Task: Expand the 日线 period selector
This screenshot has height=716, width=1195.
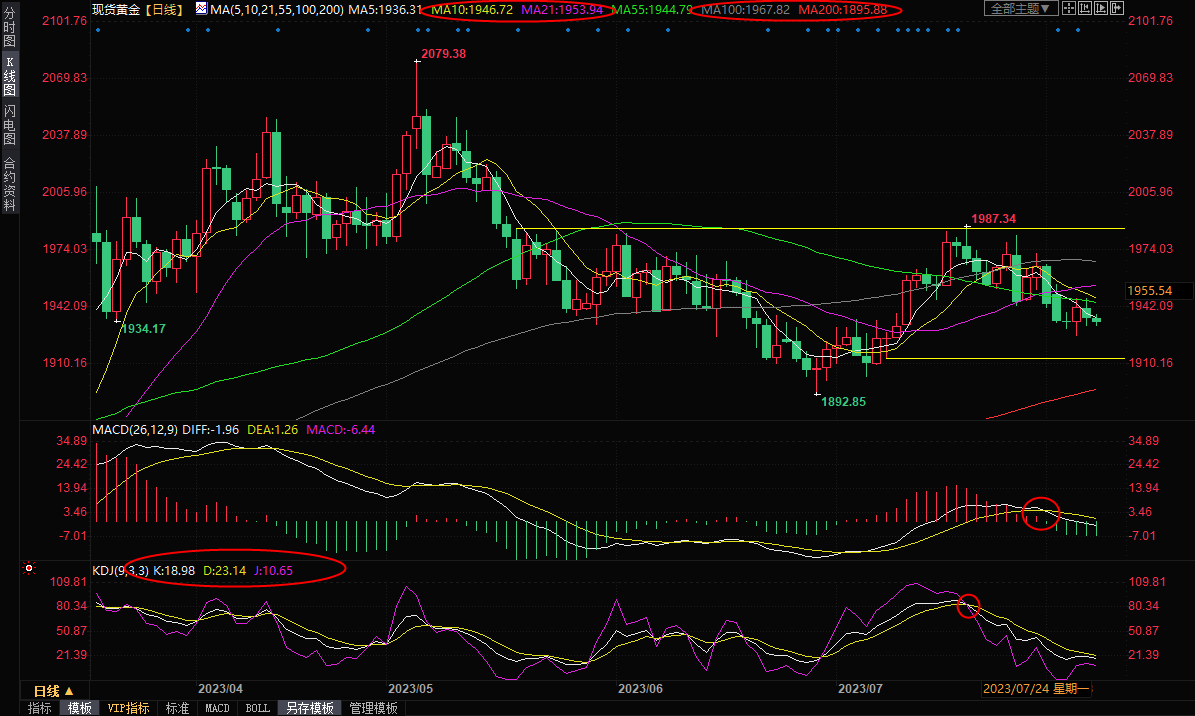Action: click(54, 691)
